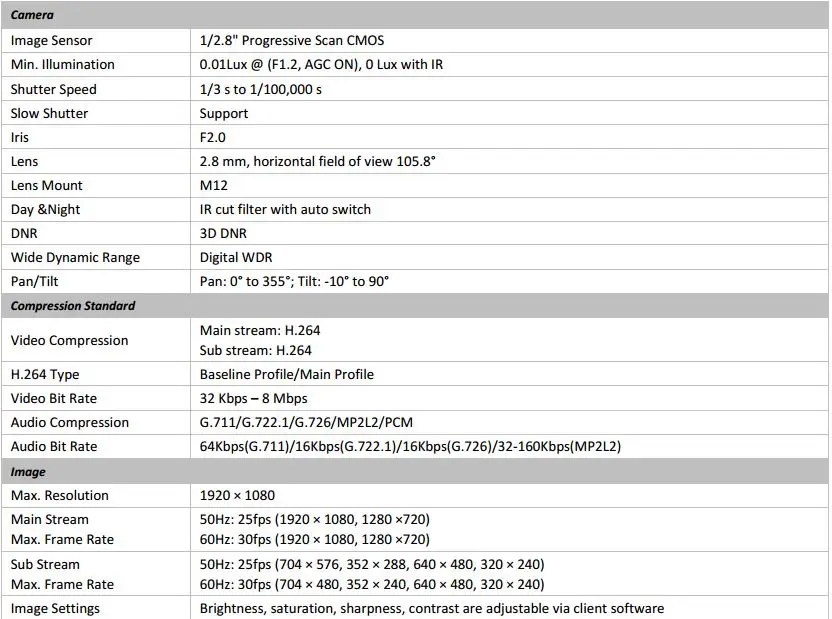832x619 pixels.
Task: Select the Max. Resolution 1920 × 1080 value
Action: (x=237, y=495)
